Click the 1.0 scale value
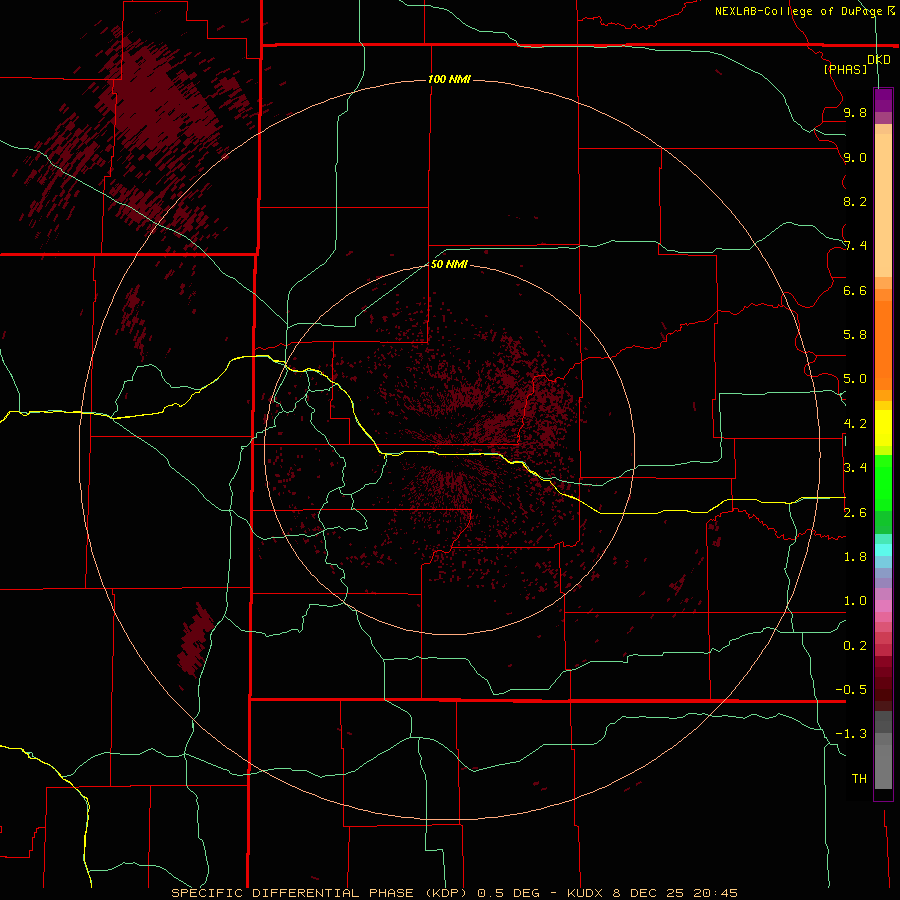Viewport: 900px width, 900px height. click(x=855, y=601)
